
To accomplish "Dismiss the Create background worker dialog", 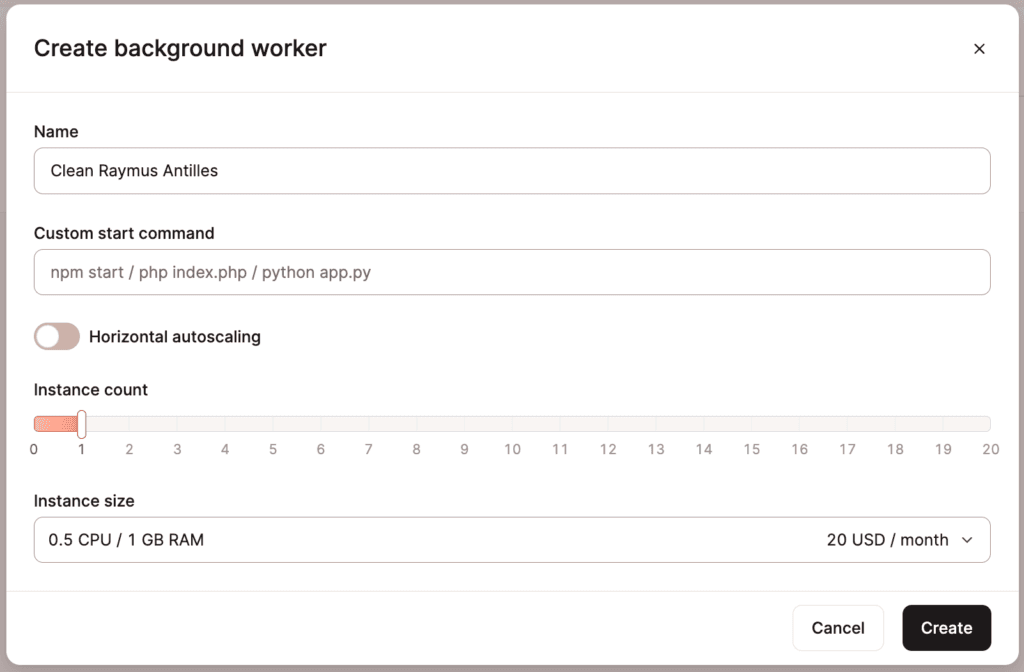I will pyautogui.click(x=979, y=48).
